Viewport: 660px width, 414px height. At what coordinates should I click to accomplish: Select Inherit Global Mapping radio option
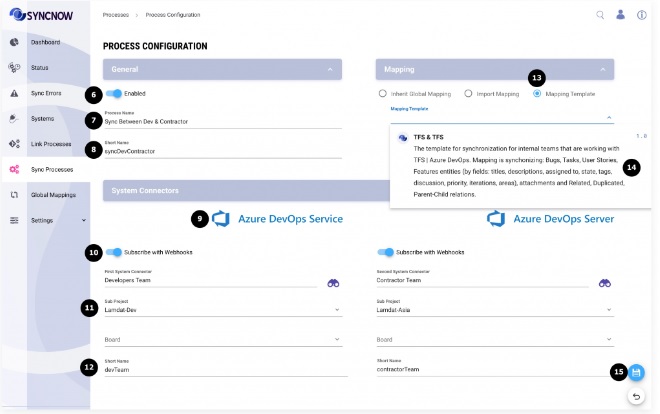pyautogui.click(x=382, y=93)
